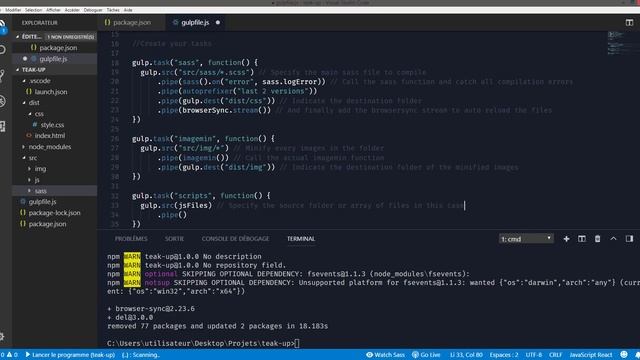Select the TERMINAL panel tab

[301, 239]
